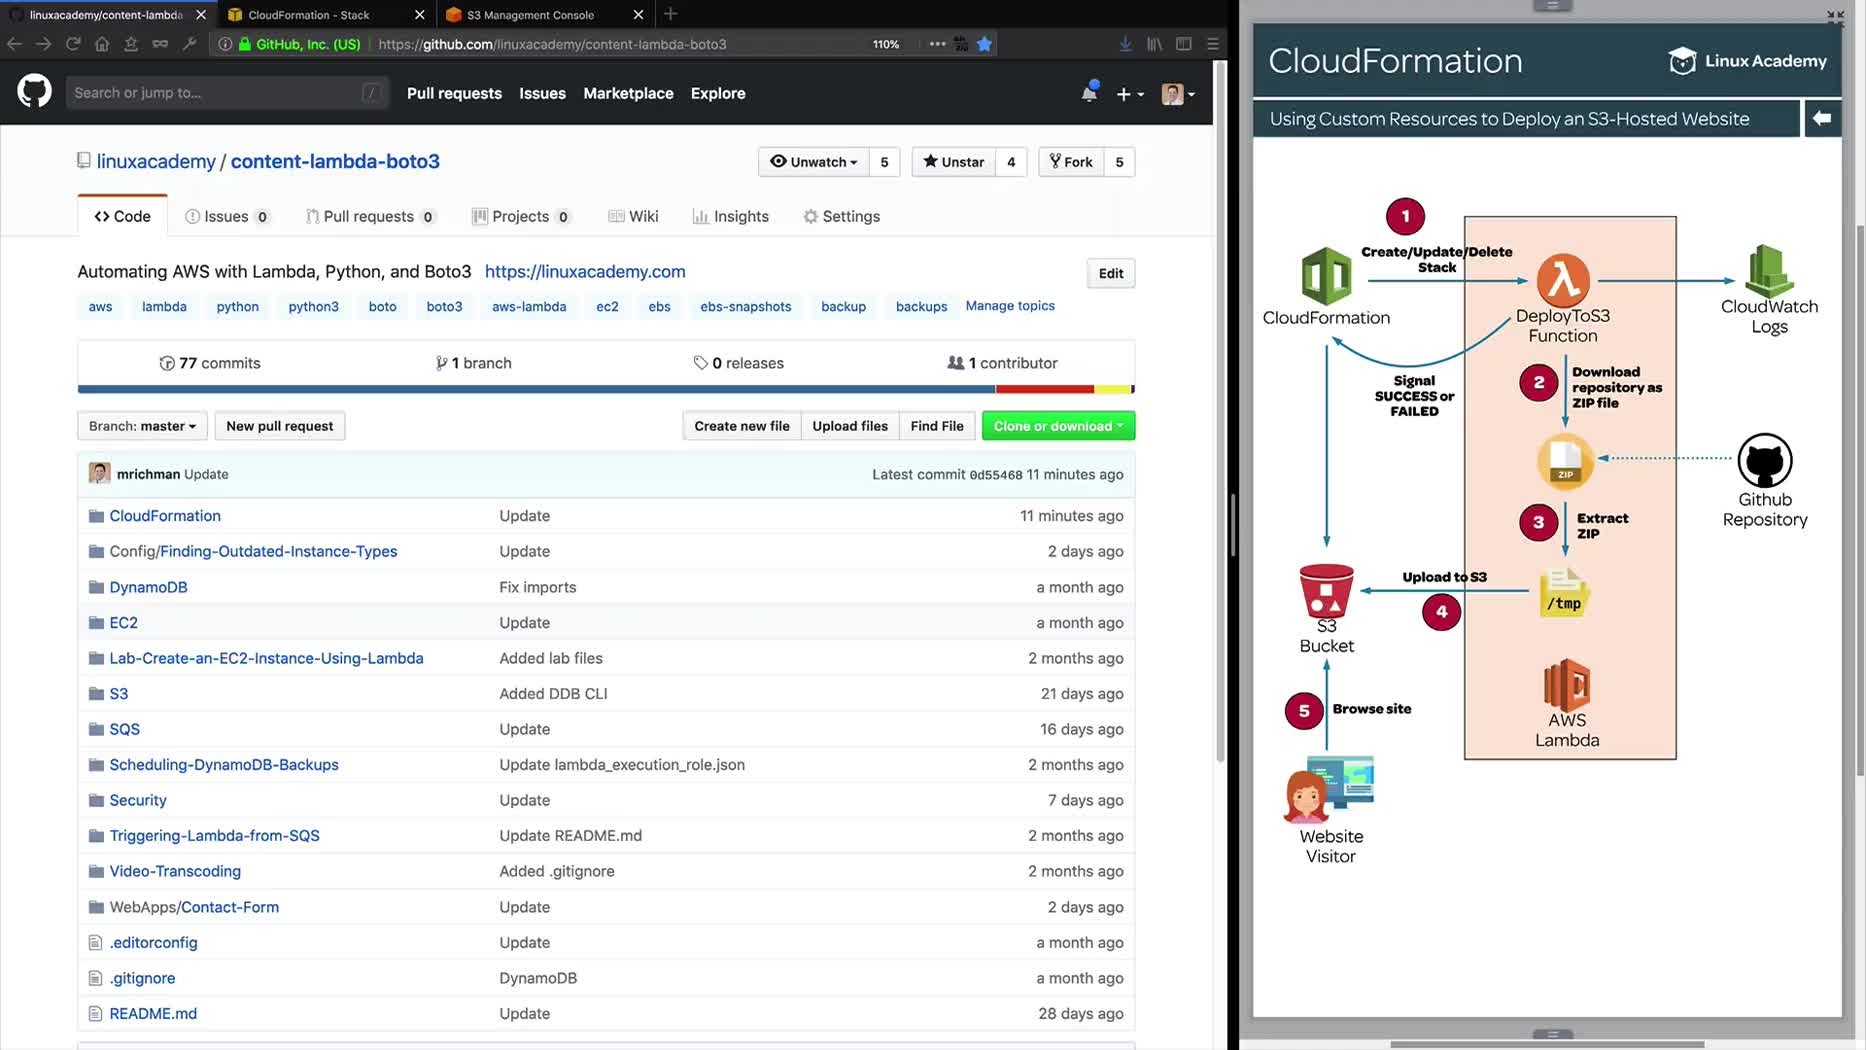This screenshot has height=1050, width=1866.
Task: Go back with browser back arrow
Action: (x=14, y=44)
